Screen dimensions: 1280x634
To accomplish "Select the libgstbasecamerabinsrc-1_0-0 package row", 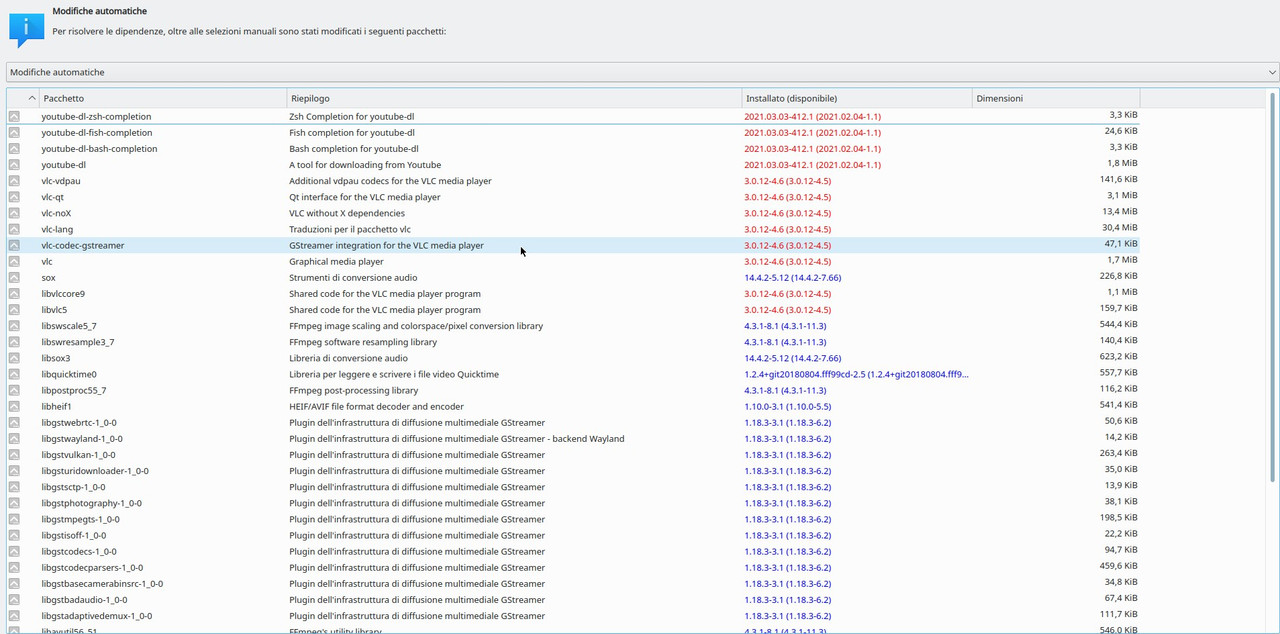I will (572, 583).
